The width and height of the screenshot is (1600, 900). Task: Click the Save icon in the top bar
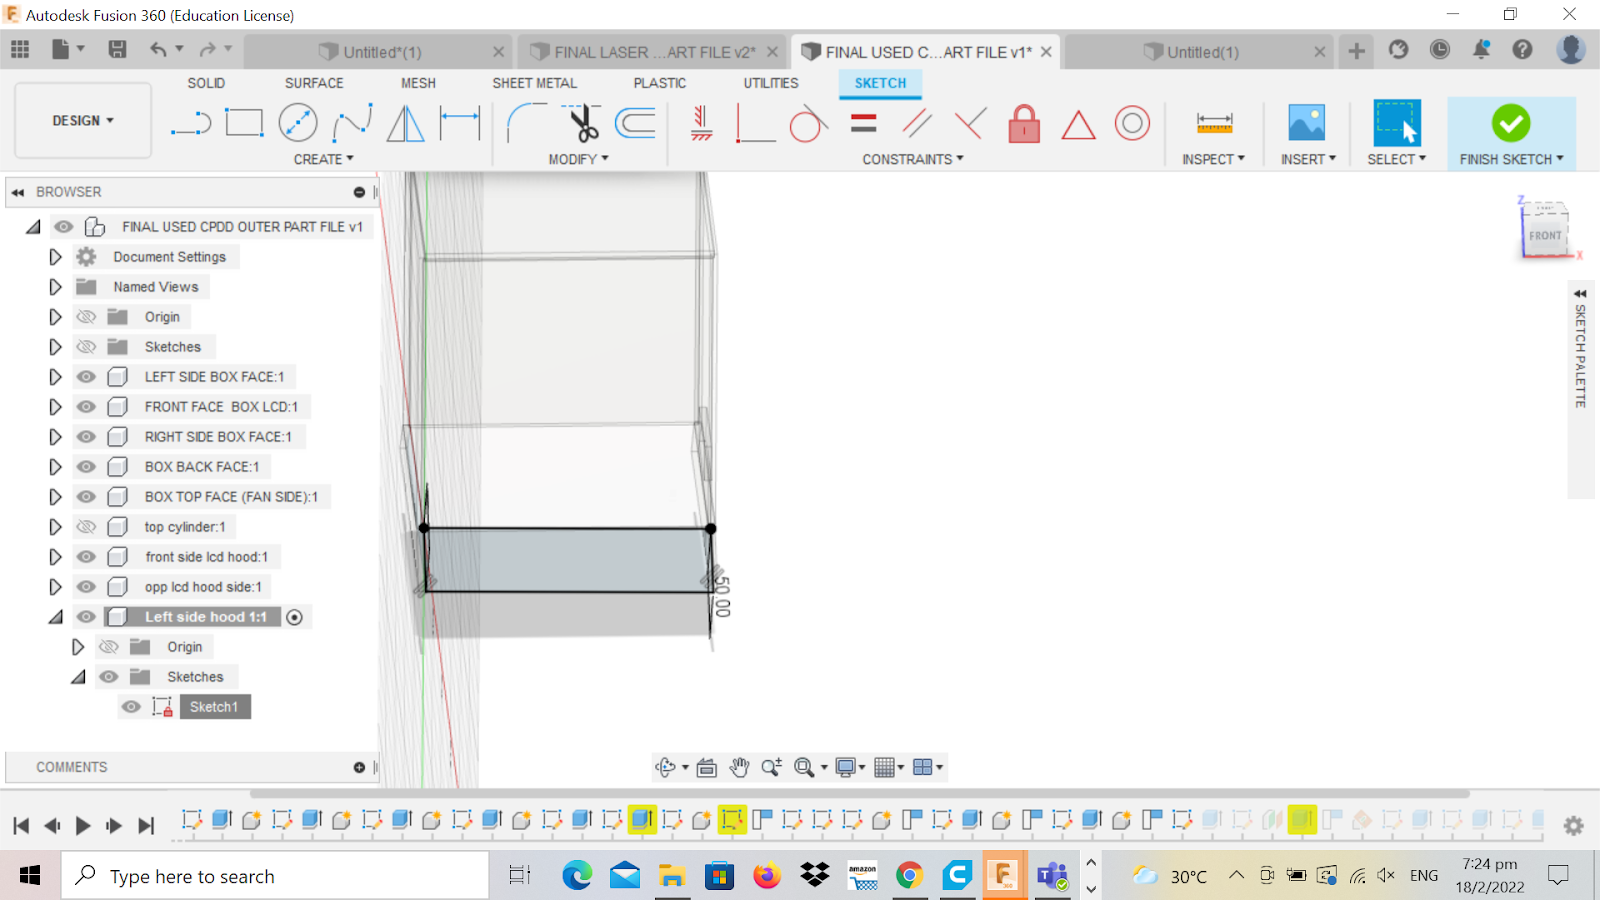(x=117, y=50)
